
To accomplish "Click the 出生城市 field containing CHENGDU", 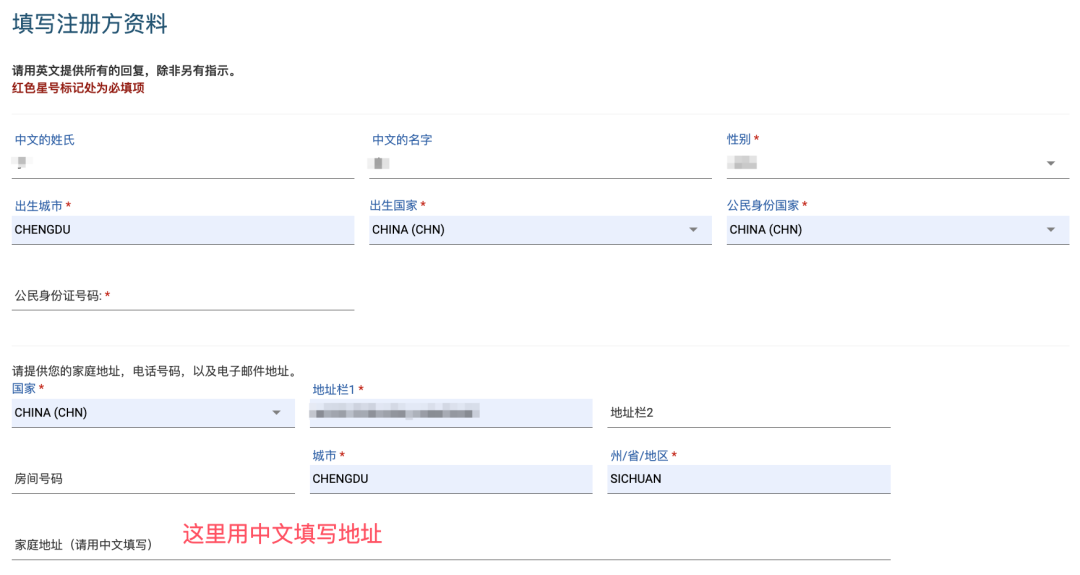I will [183, 230].
